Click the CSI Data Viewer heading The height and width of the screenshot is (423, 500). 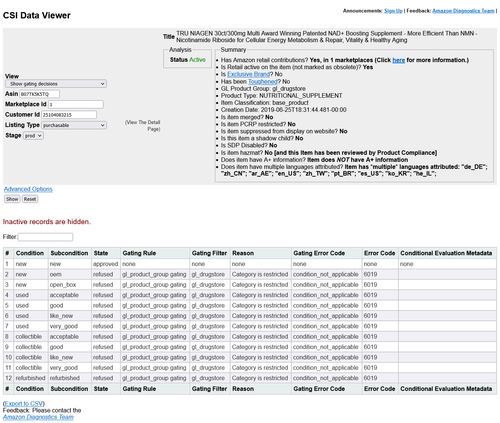point(37,15)
